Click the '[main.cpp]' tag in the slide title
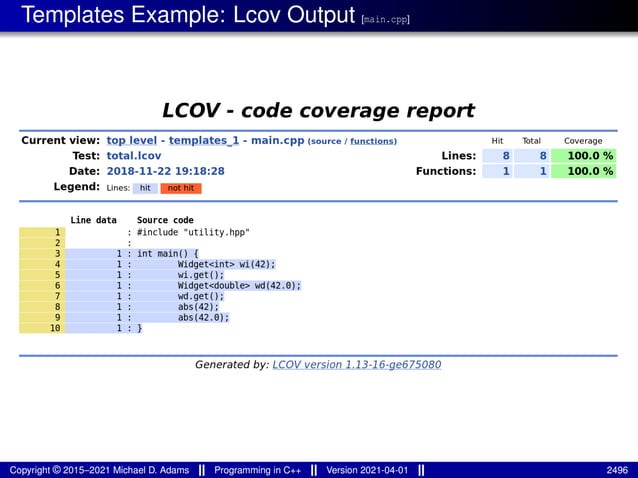 point(385,19)
